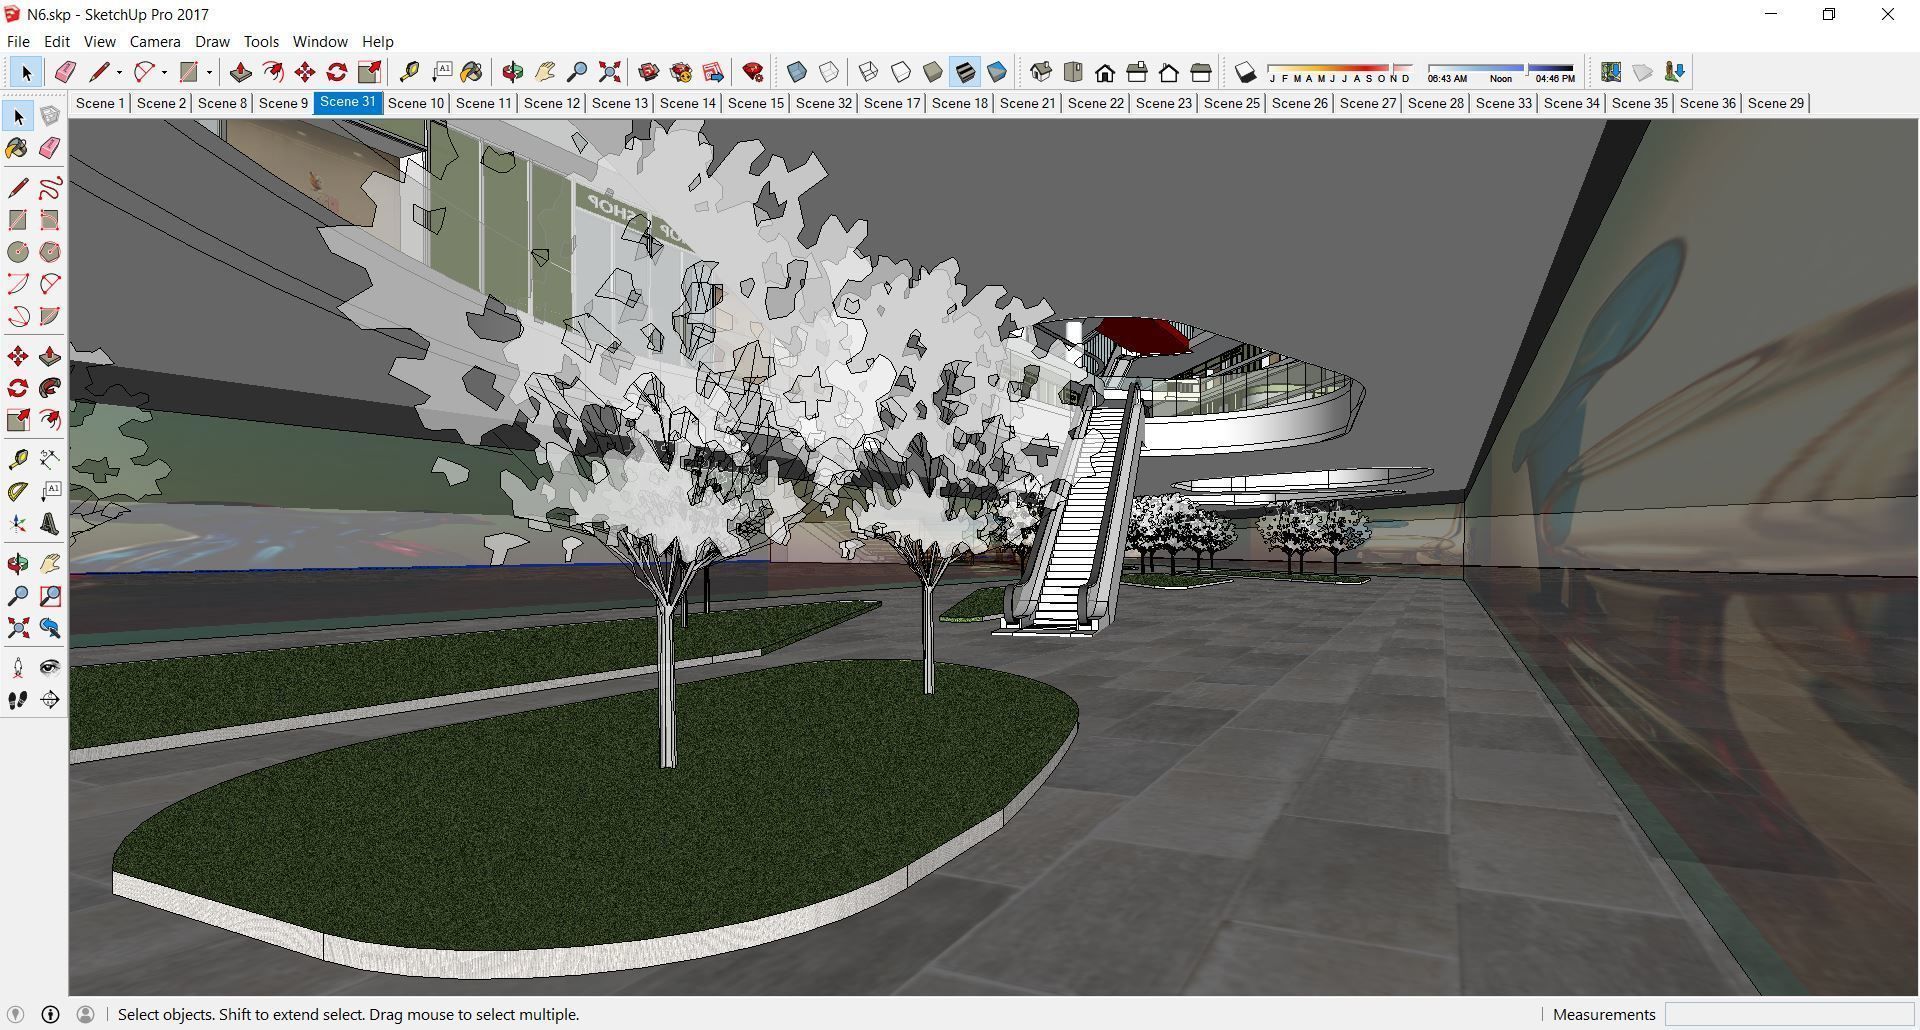Expand the Arc tool dropdown arrow

164,72
